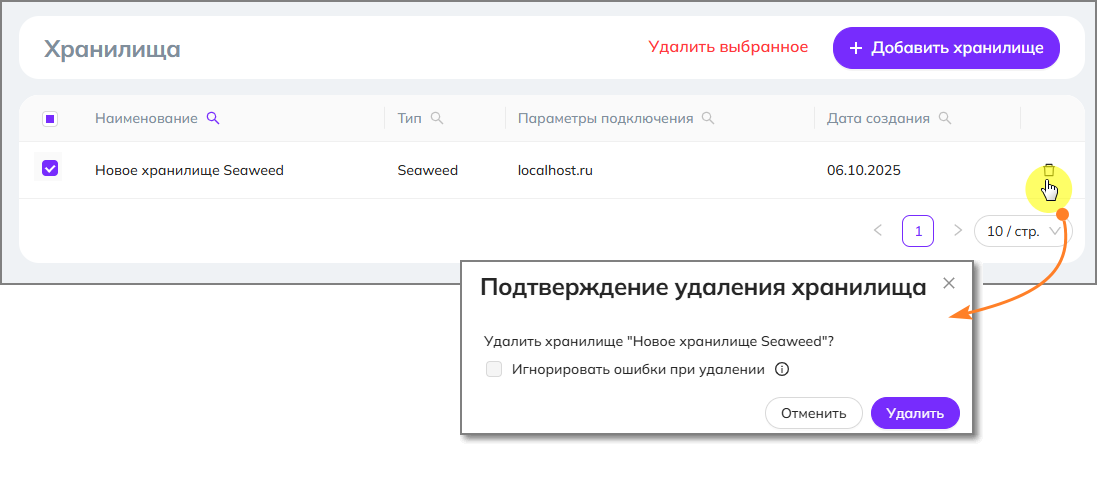The image size is (1097, 491).
Task: Click the localhost.ru connection cell
Action: tap(555, 170)
